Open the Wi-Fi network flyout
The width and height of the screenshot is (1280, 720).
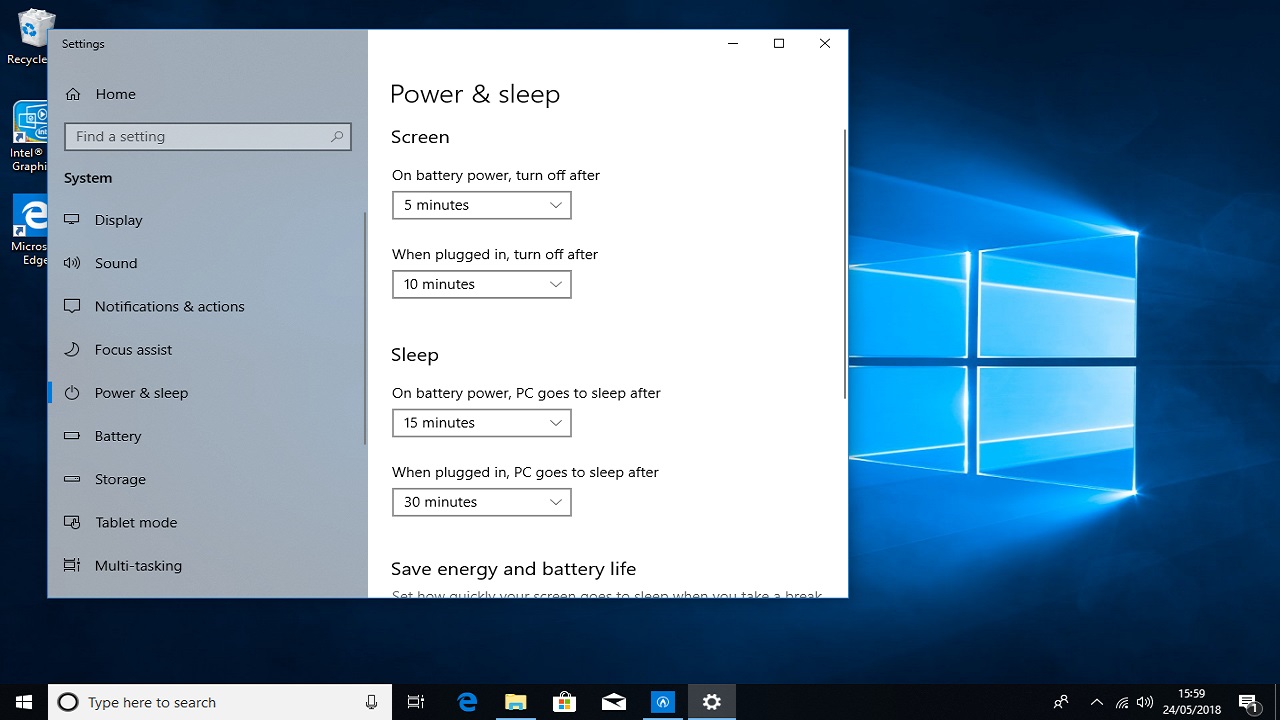click(1122, 702)
